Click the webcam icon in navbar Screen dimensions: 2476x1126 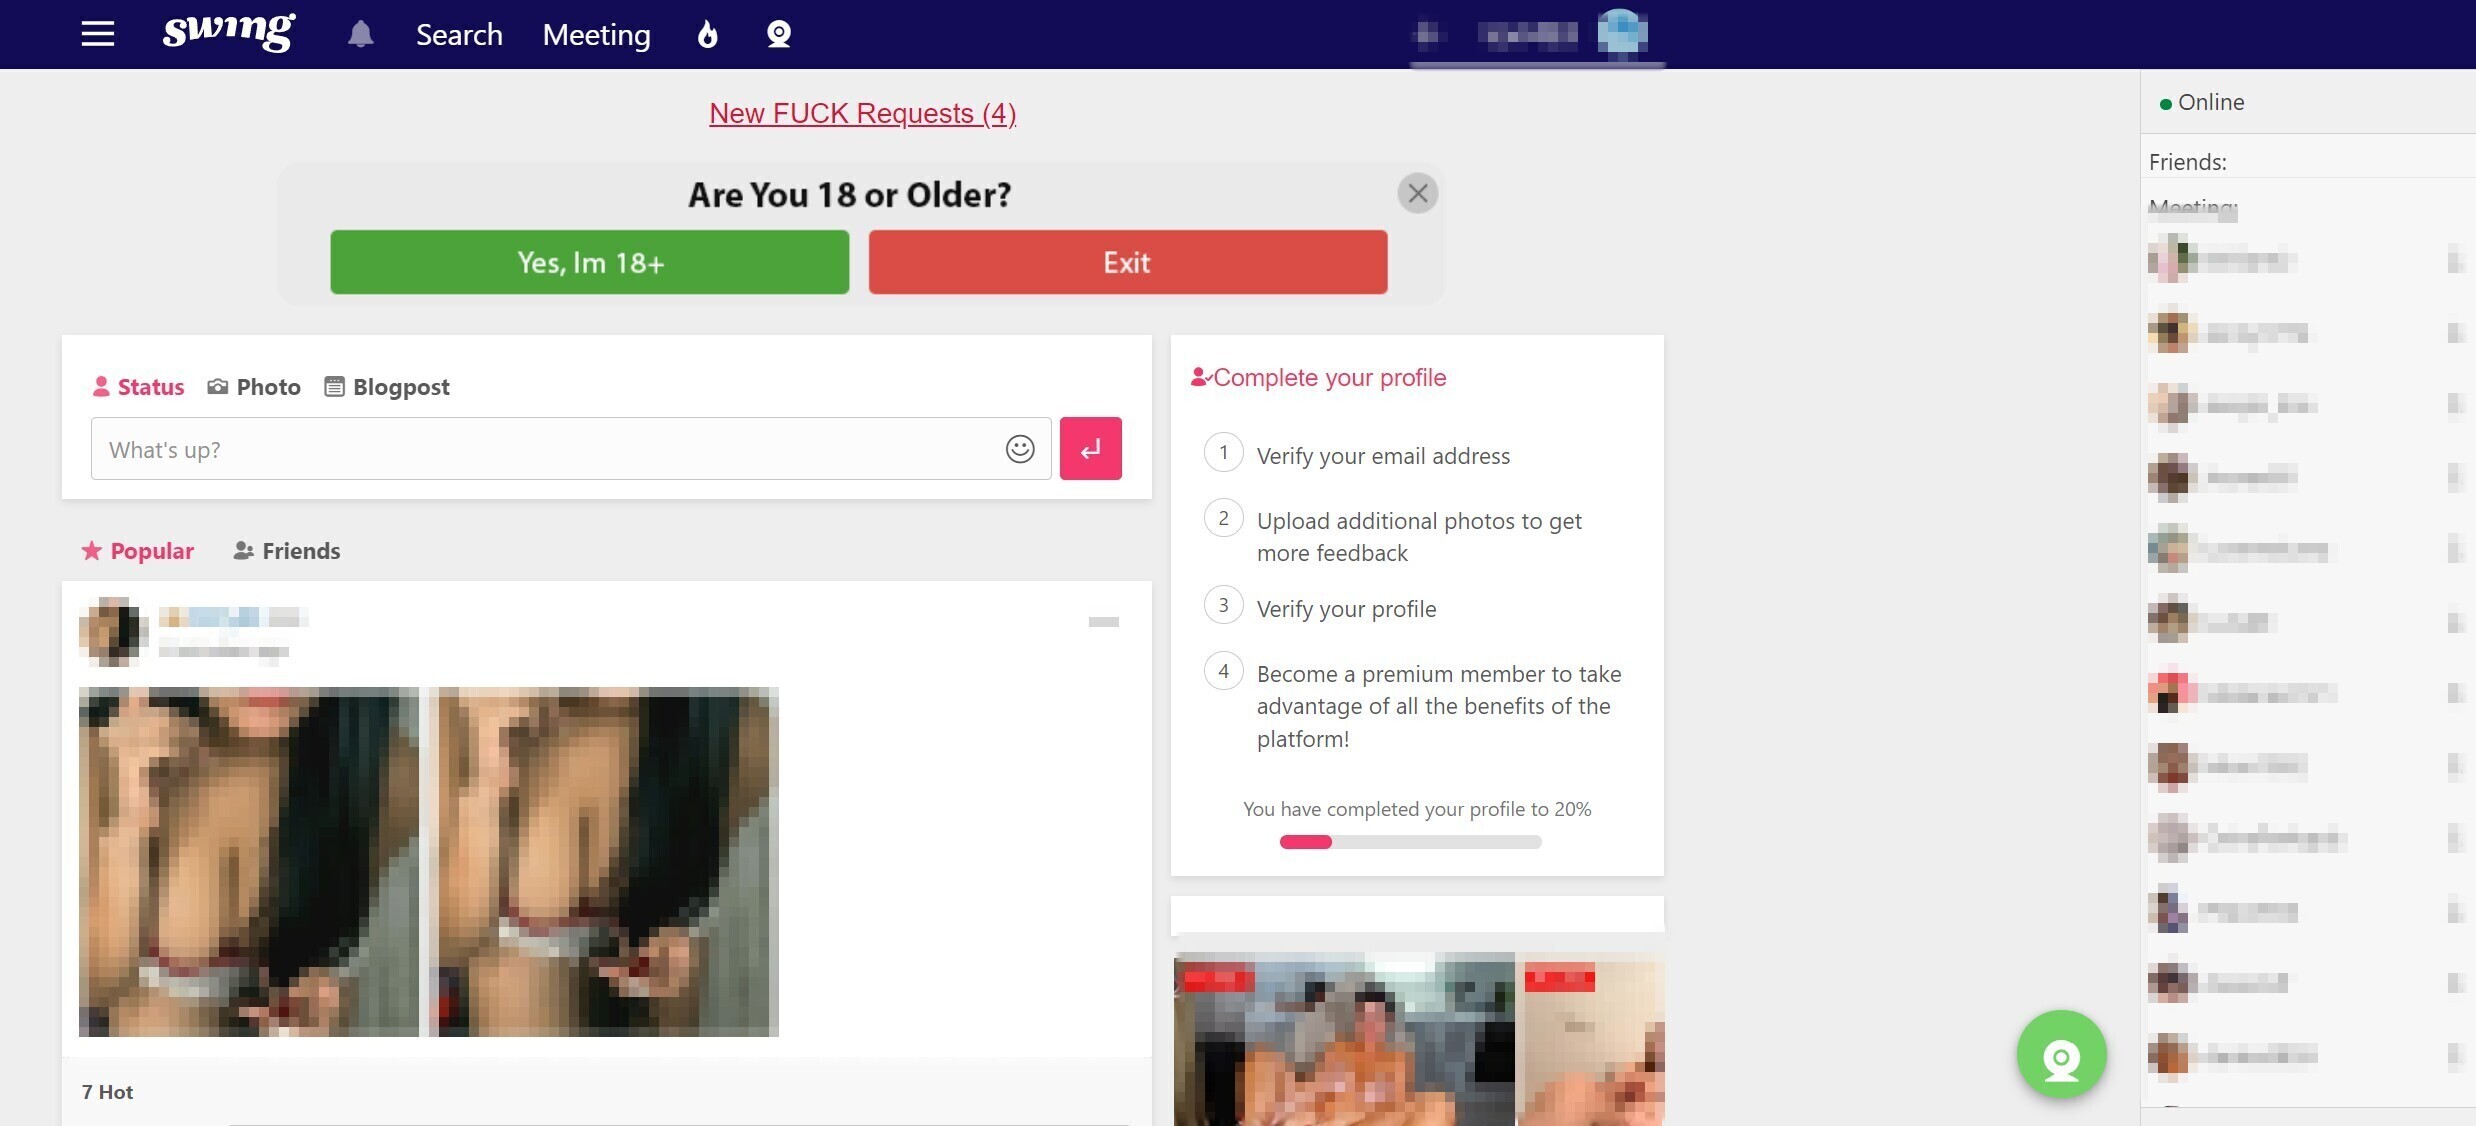click(778, 35)
